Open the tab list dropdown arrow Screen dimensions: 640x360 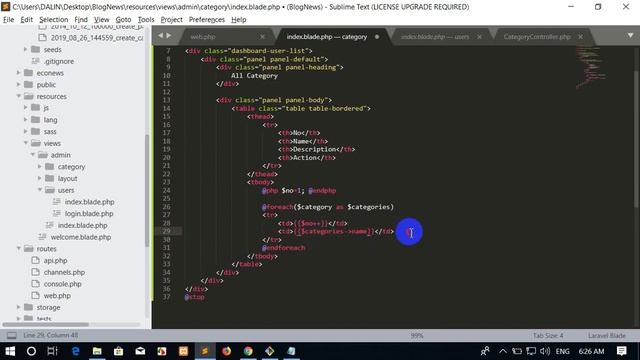(x=630, y=36)
